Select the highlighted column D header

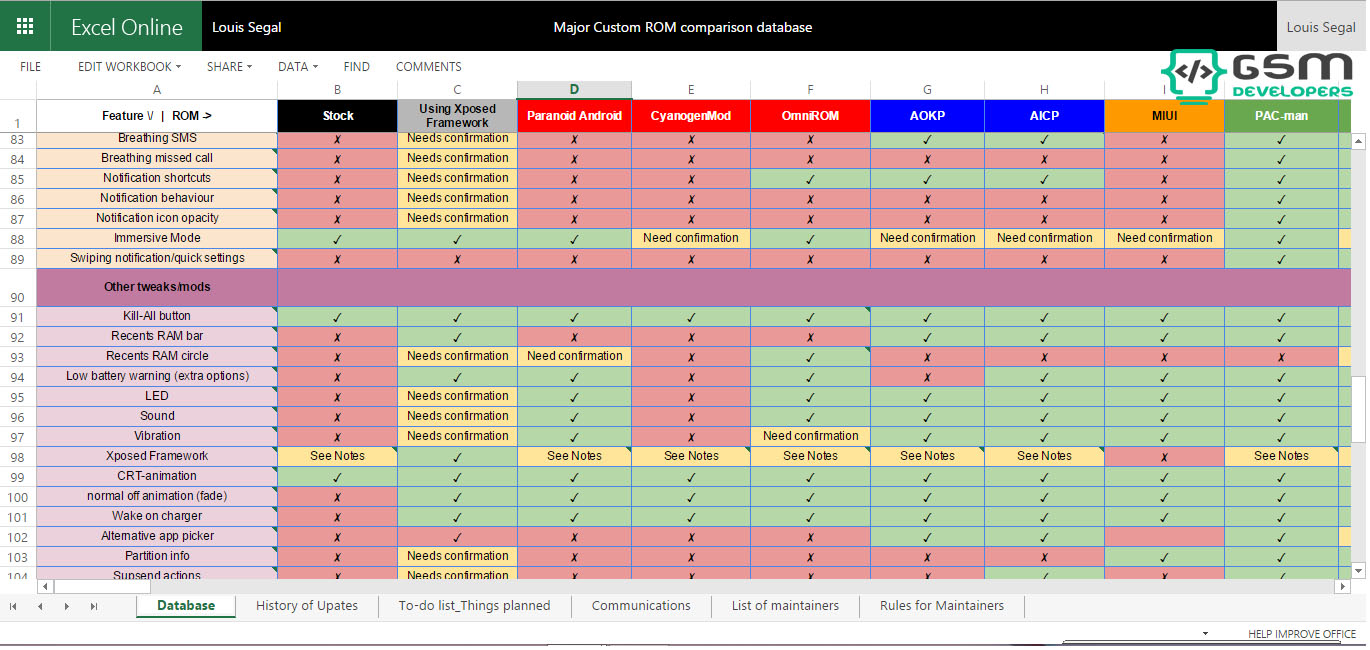tap(574, 90)
